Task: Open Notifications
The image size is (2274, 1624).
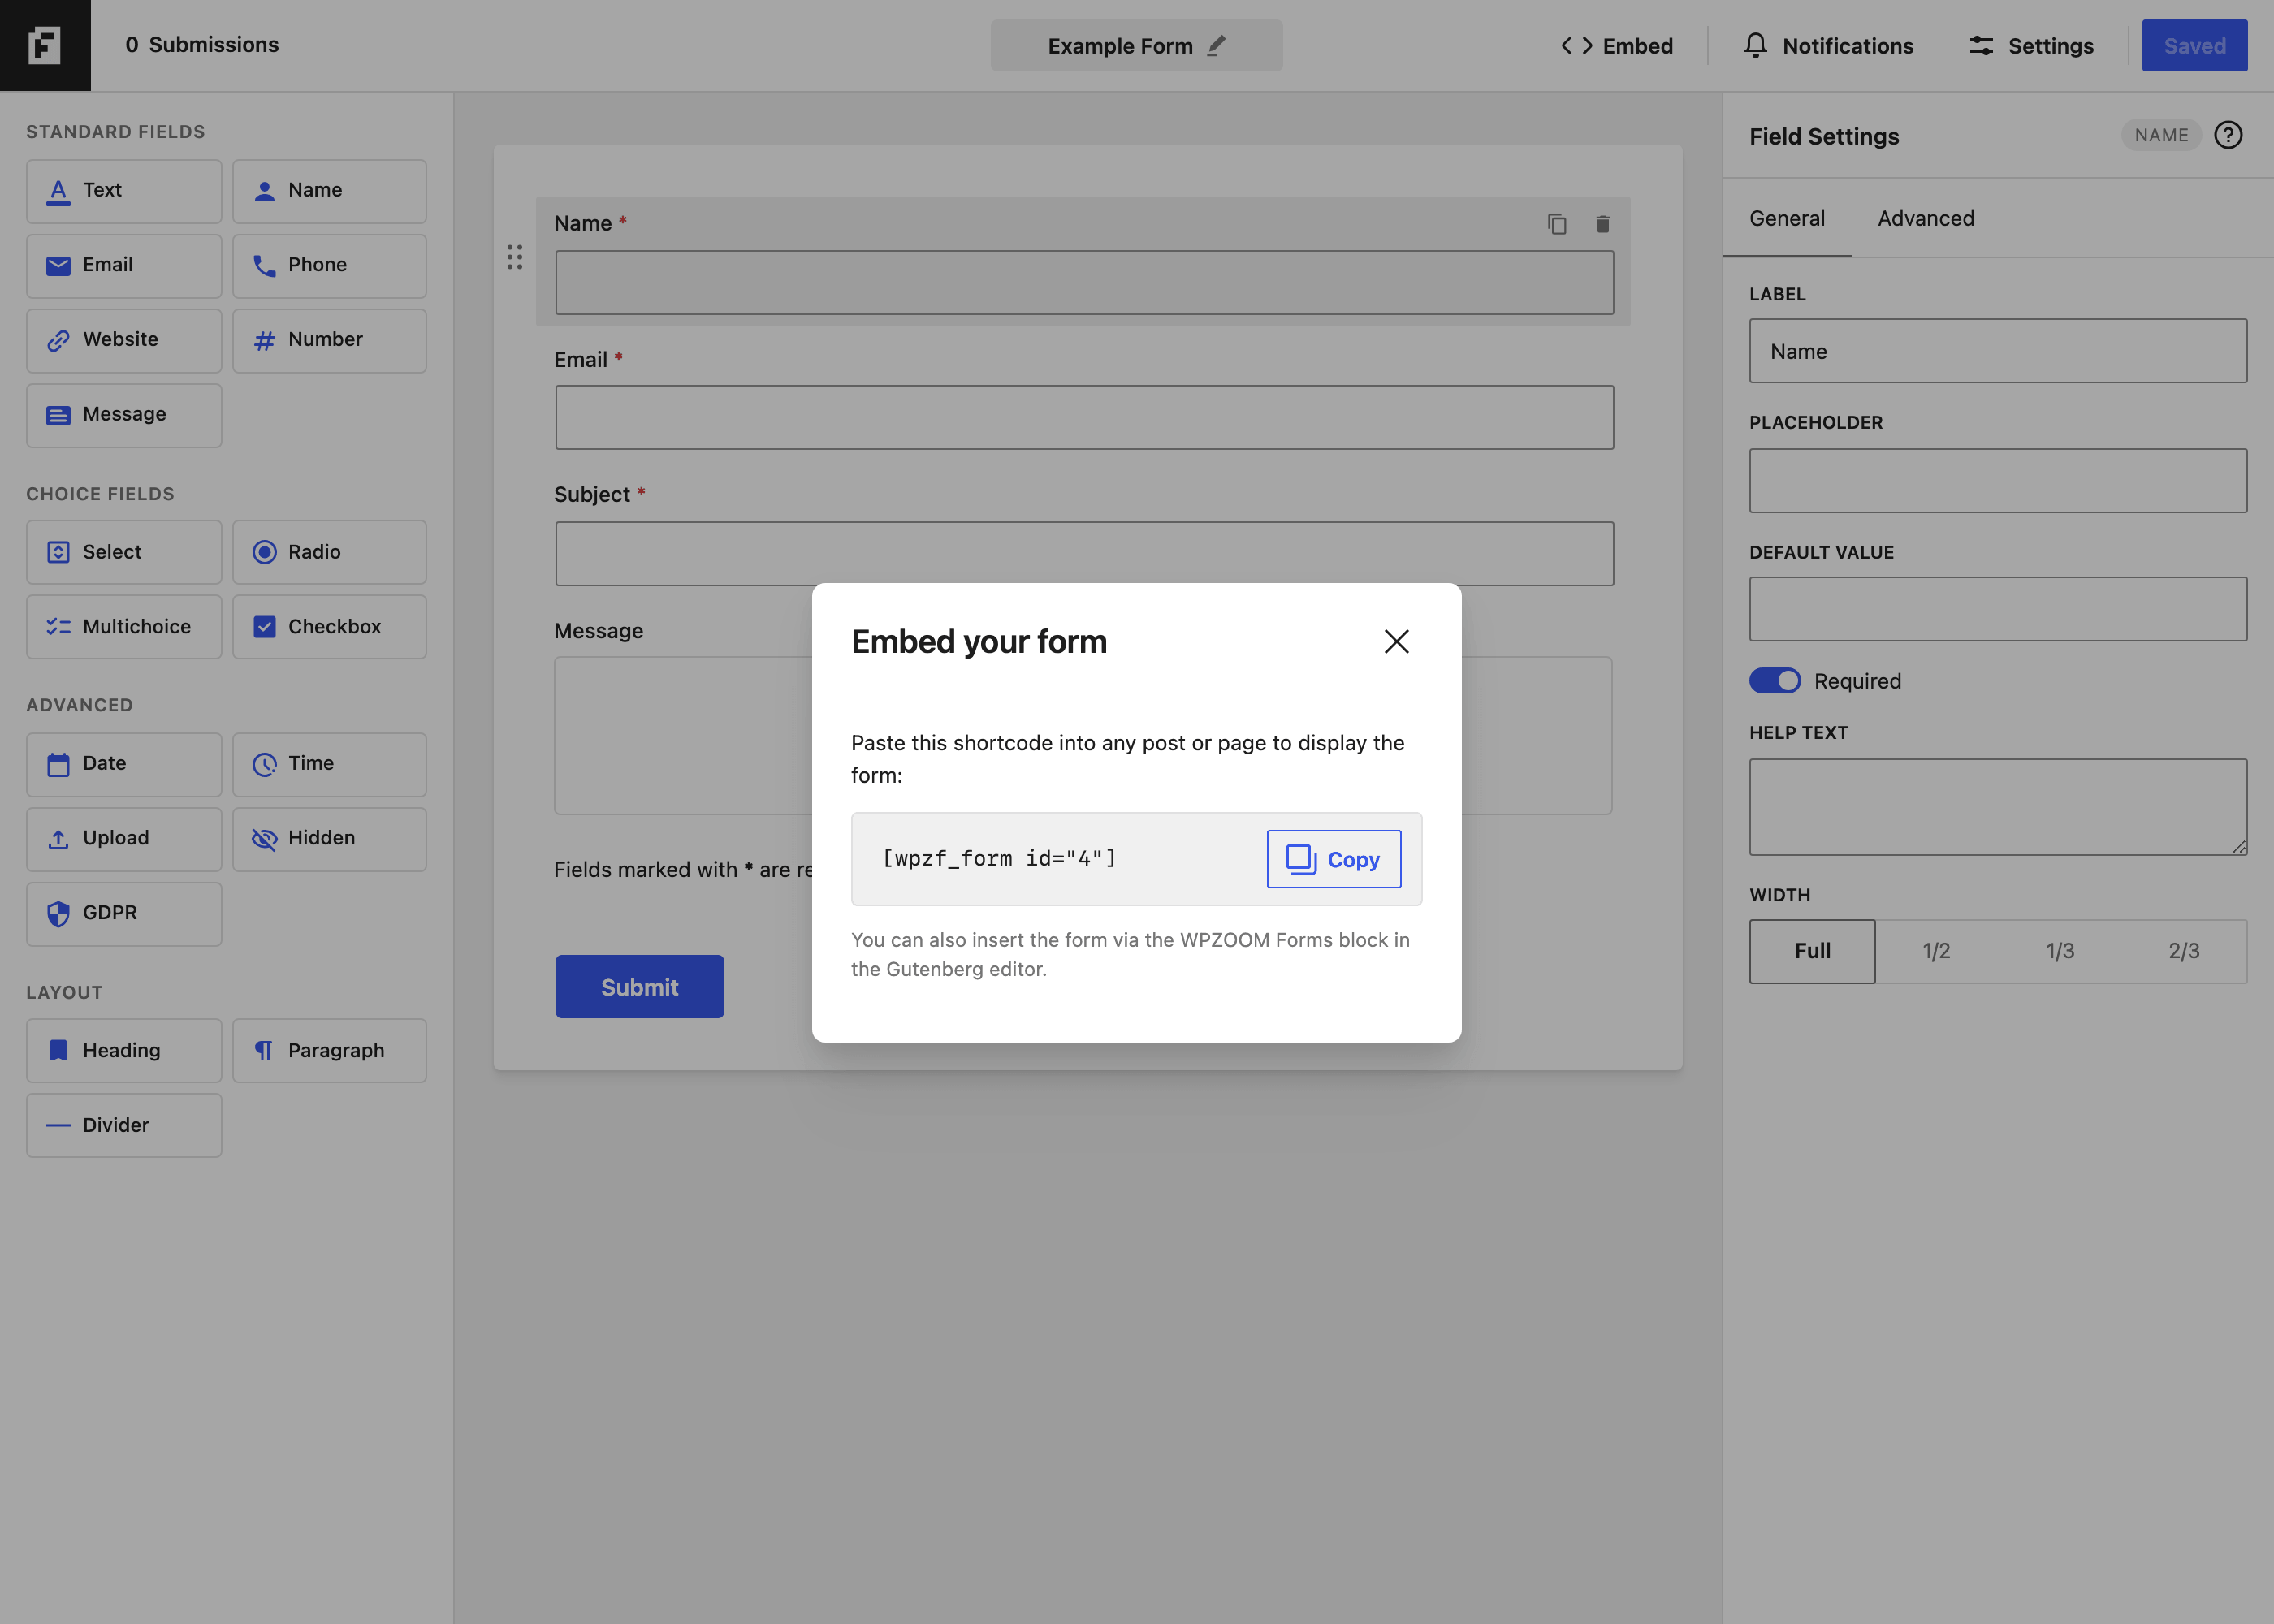Action: coord(1827,46)
